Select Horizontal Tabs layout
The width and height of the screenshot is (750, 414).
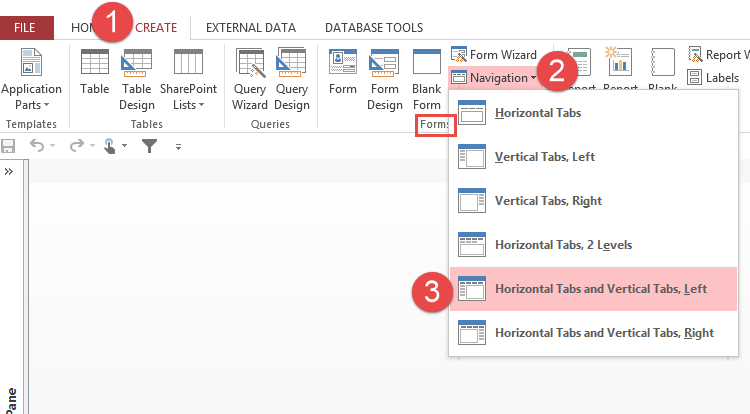[x=593, y=113]
